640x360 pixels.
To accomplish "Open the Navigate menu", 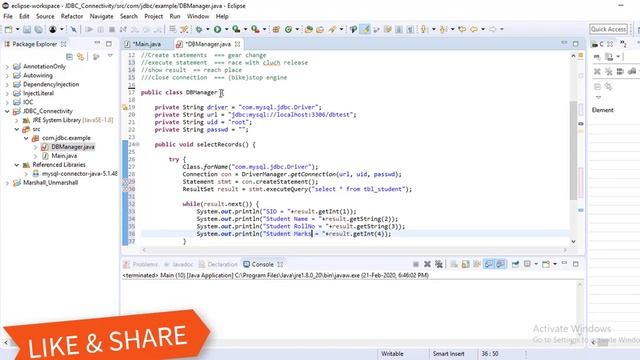I will [x=102, y=16].
